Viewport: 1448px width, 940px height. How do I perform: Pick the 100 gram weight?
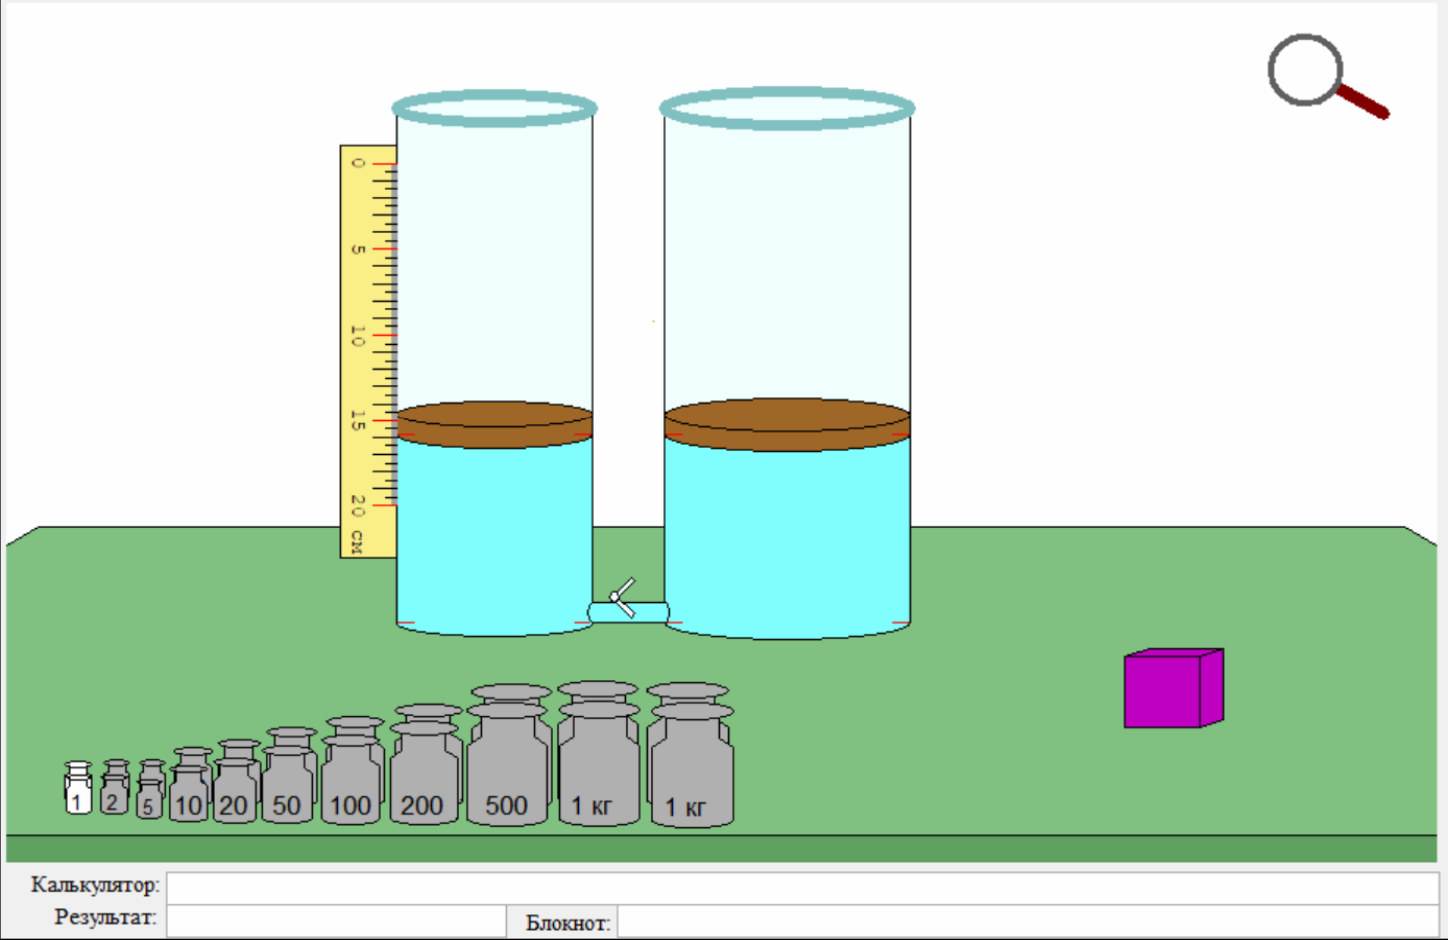352,771
